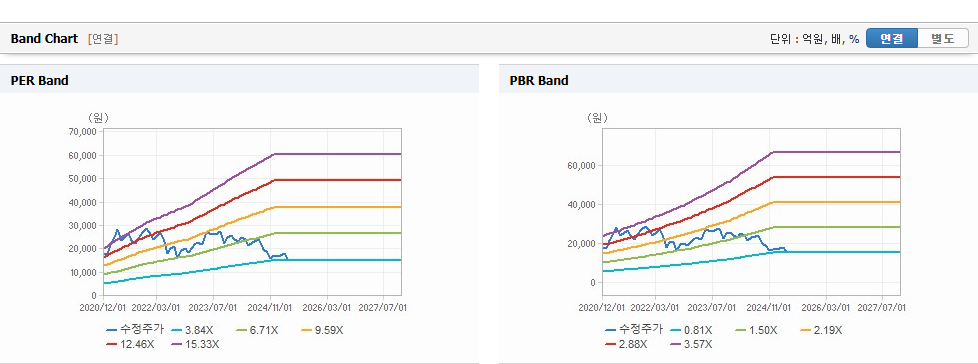Toggle the 15.33X legend entry
This screenshot has width=978, height=364.
(x=195, y=344)
